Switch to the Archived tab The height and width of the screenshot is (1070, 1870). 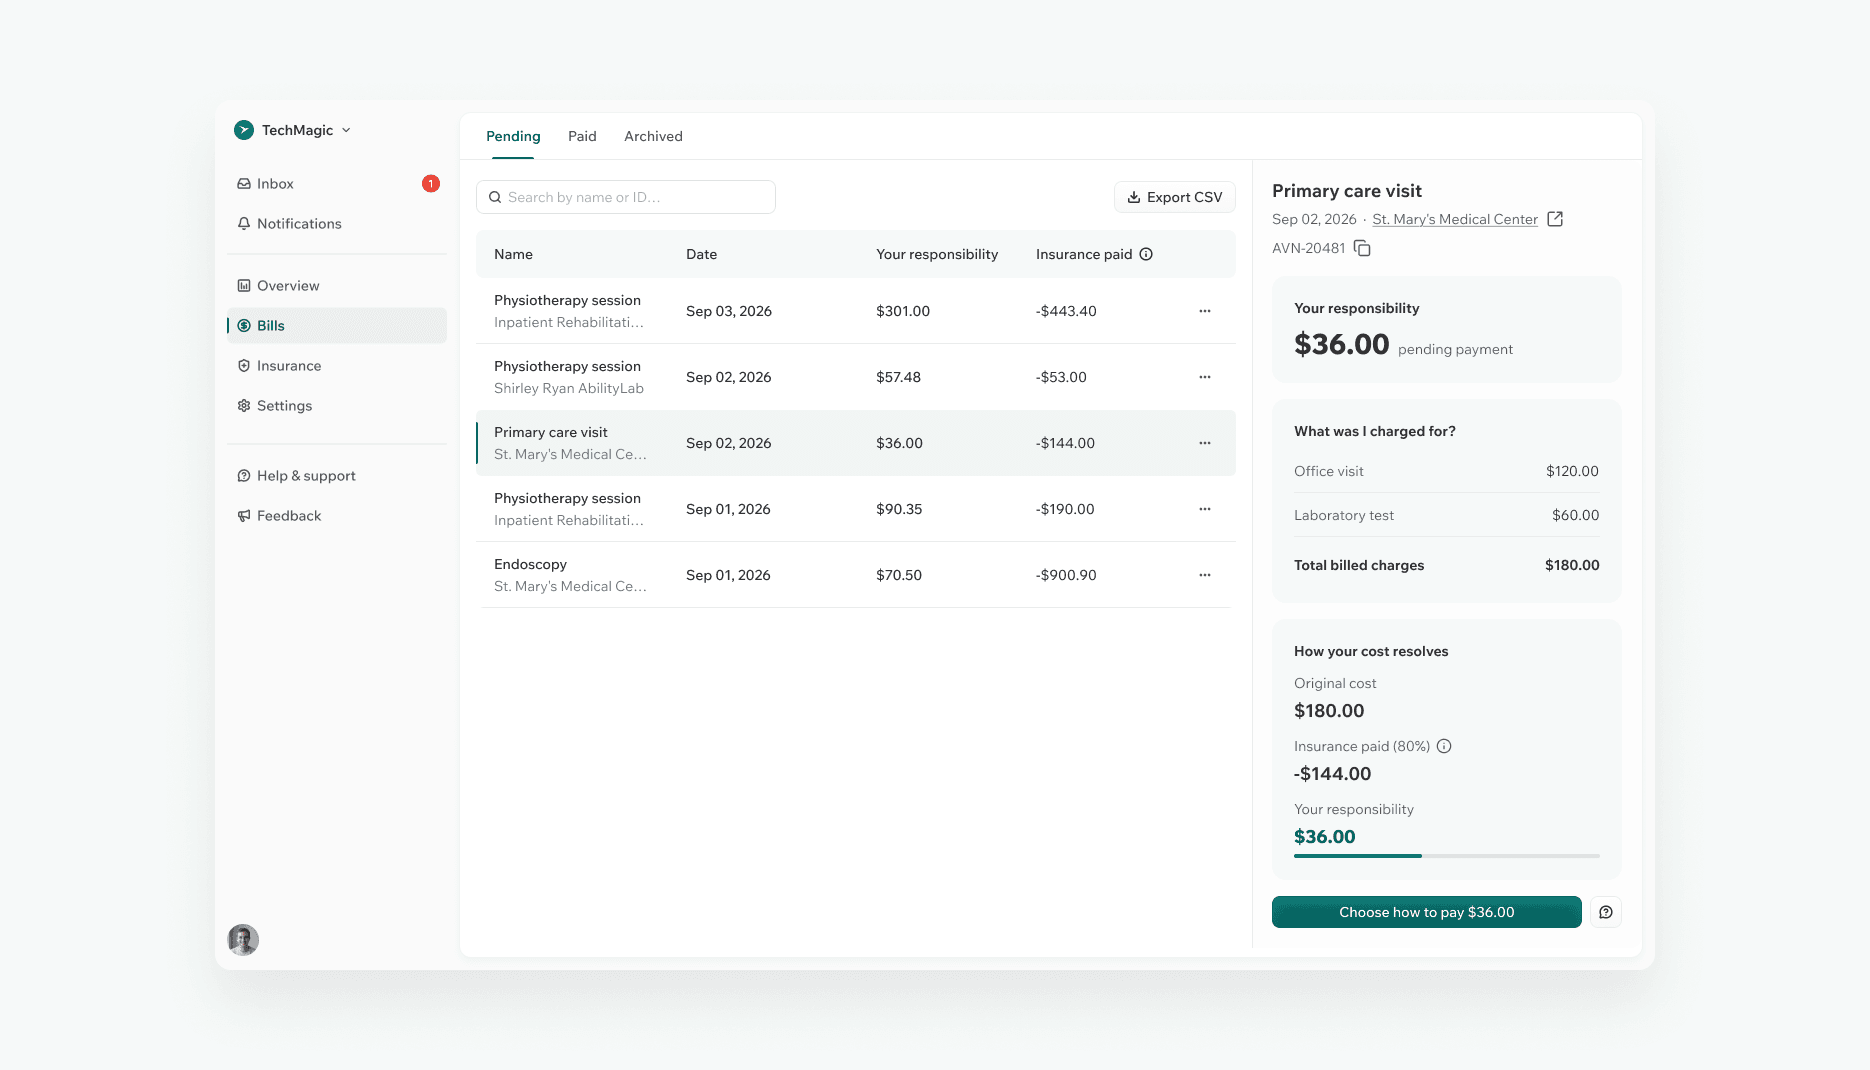(653, 137)
